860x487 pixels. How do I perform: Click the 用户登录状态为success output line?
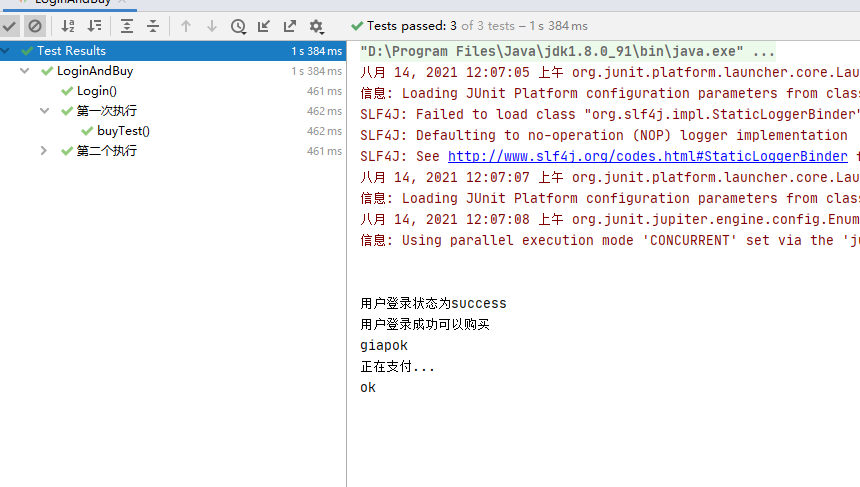coord(433,303)
